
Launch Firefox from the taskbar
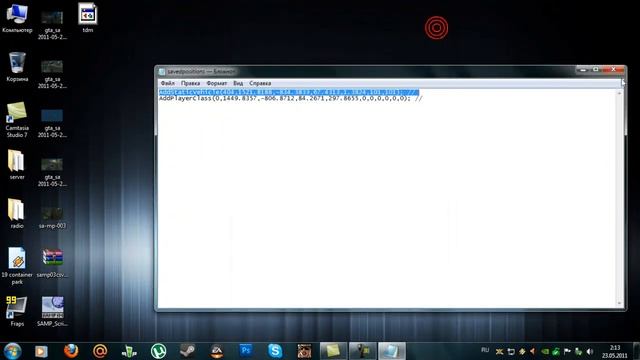click(71, 351)
